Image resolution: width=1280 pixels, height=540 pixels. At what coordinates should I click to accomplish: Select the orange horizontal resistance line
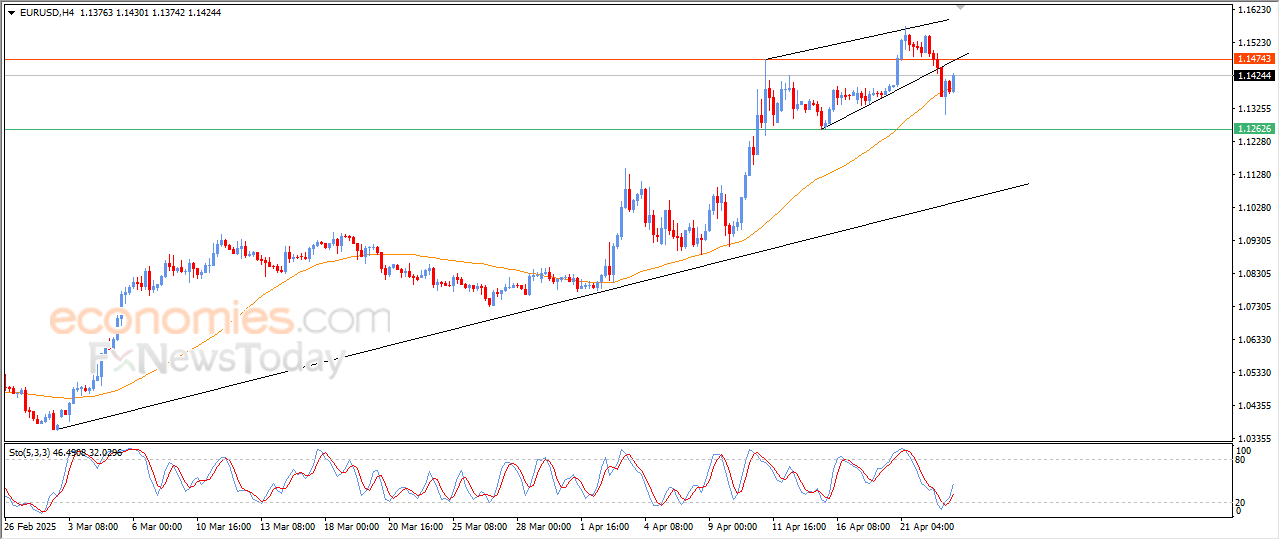[400, 59]
